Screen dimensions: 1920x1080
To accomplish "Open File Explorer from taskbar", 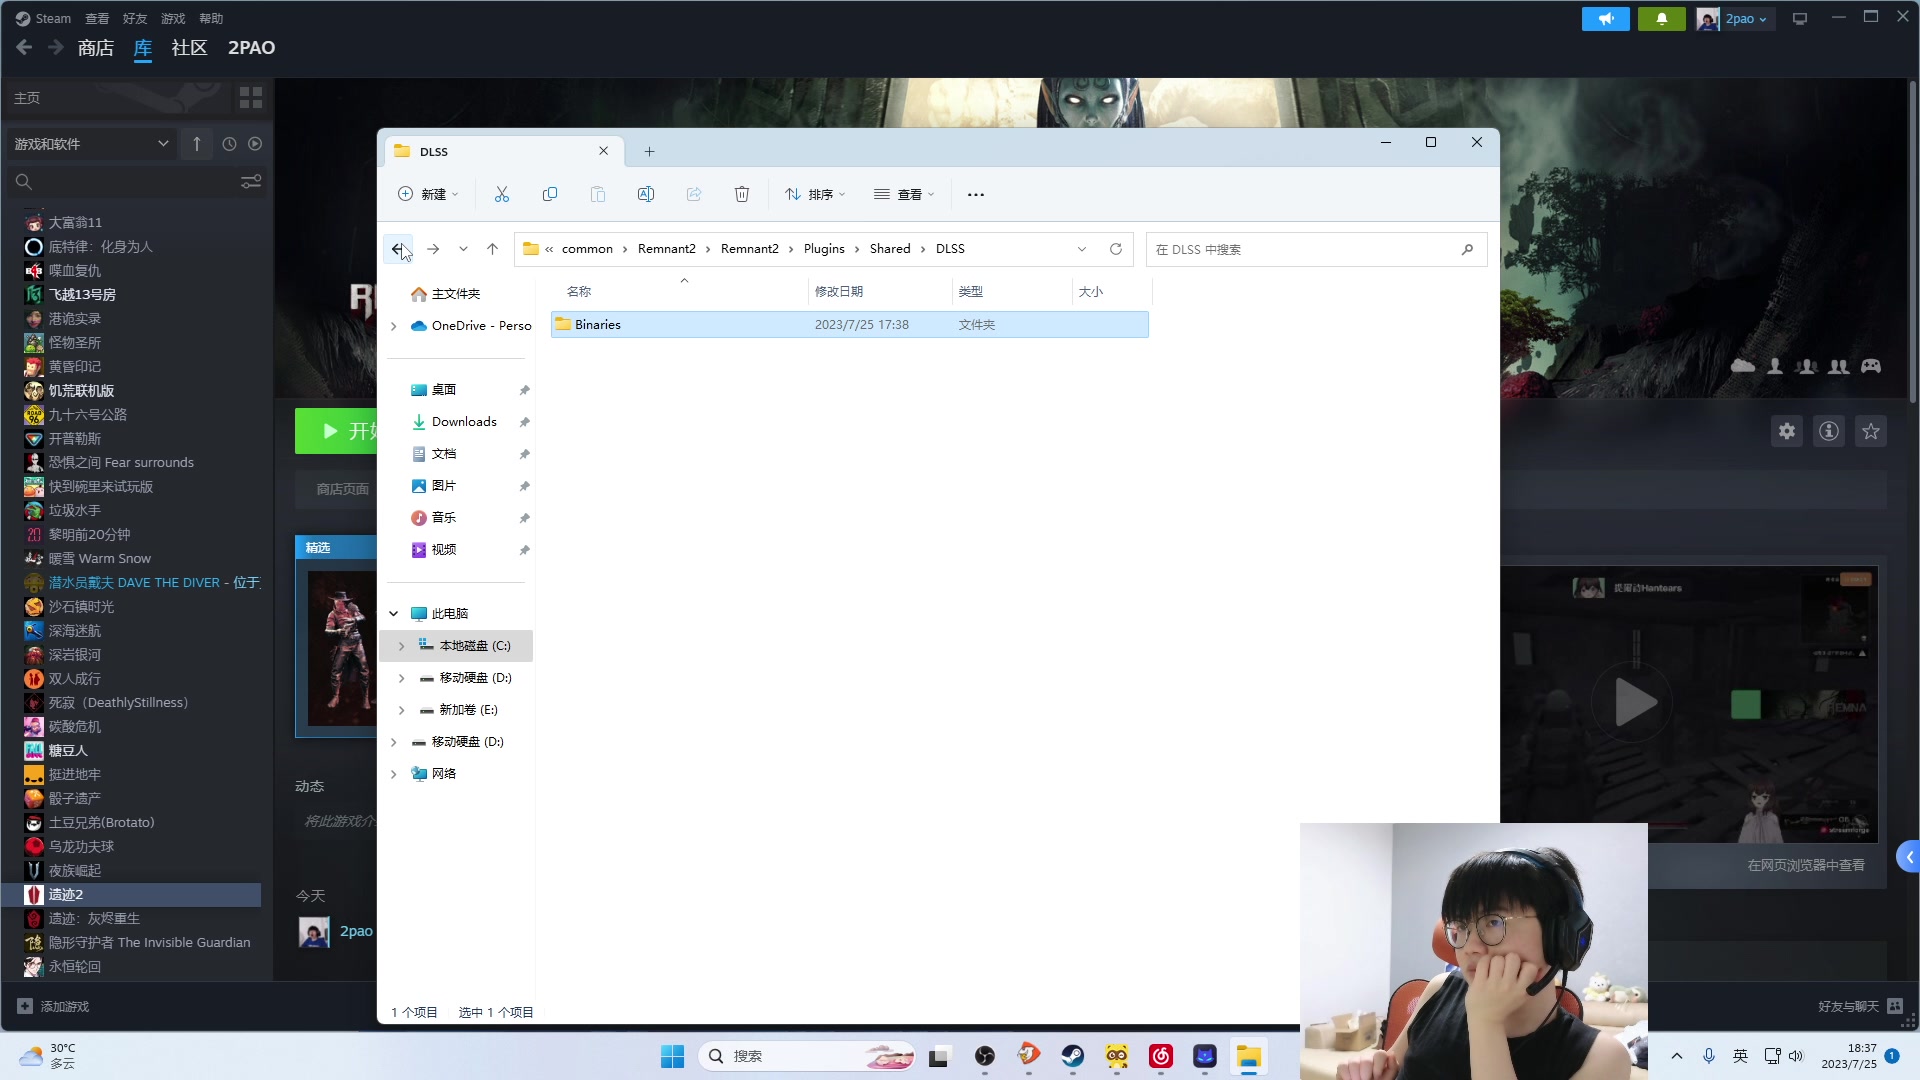I will [1249, 1056].
